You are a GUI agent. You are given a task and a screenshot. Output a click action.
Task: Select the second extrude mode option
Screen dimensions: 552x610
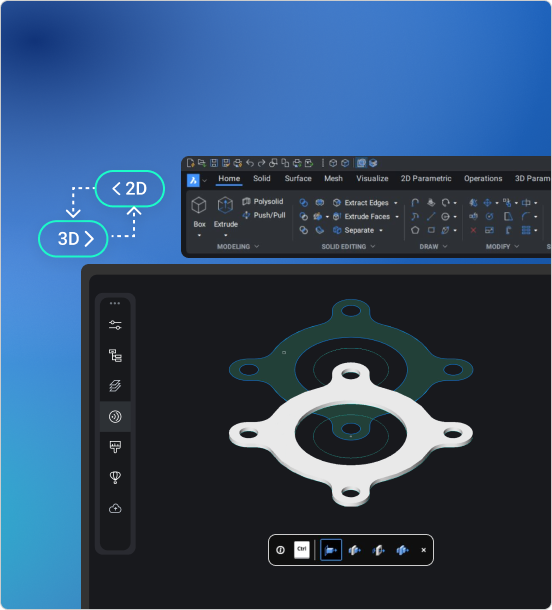354,550
